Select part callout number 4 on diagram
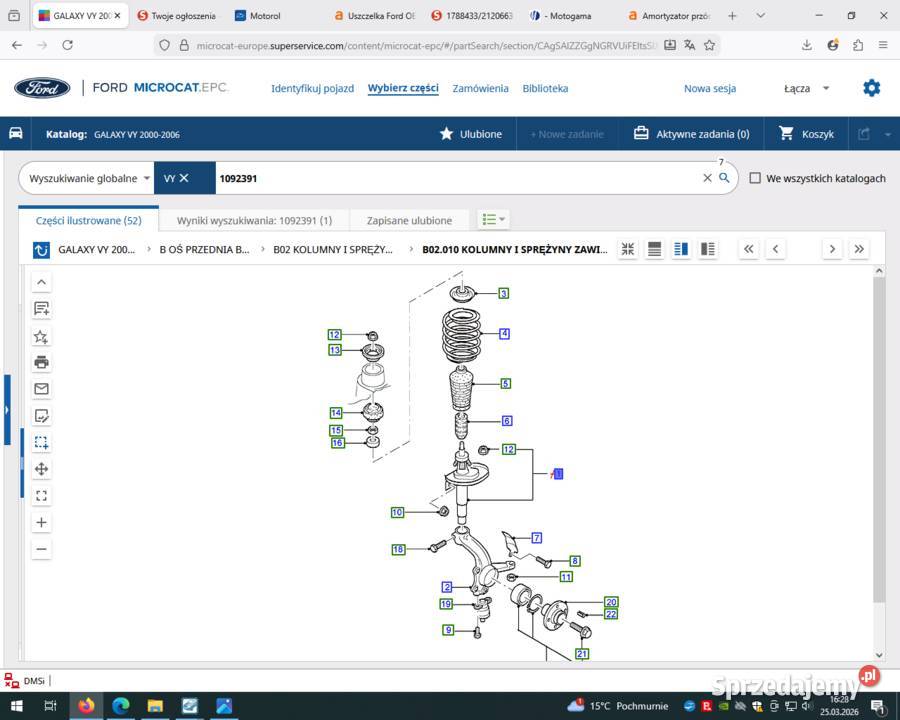 click(x=505, y=333)
